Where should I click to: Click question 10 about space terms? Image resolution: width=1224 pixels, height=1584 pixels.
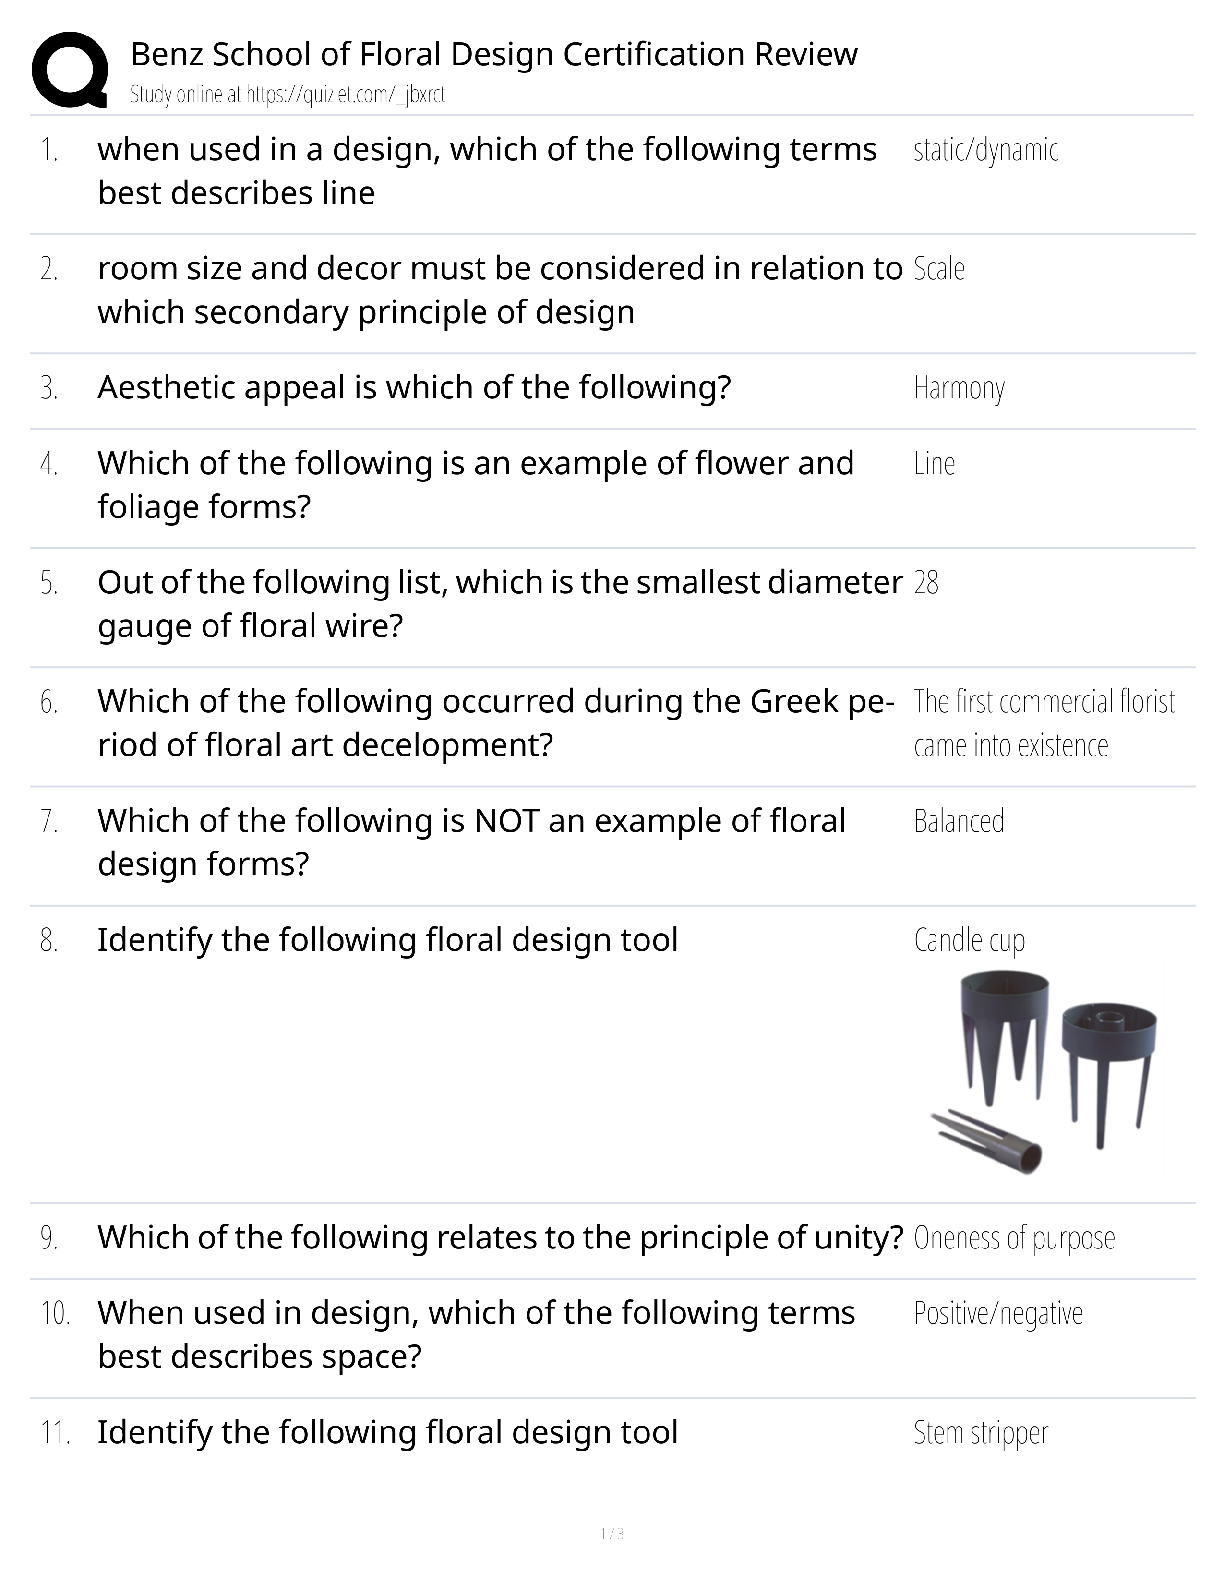click(476, 1335)
